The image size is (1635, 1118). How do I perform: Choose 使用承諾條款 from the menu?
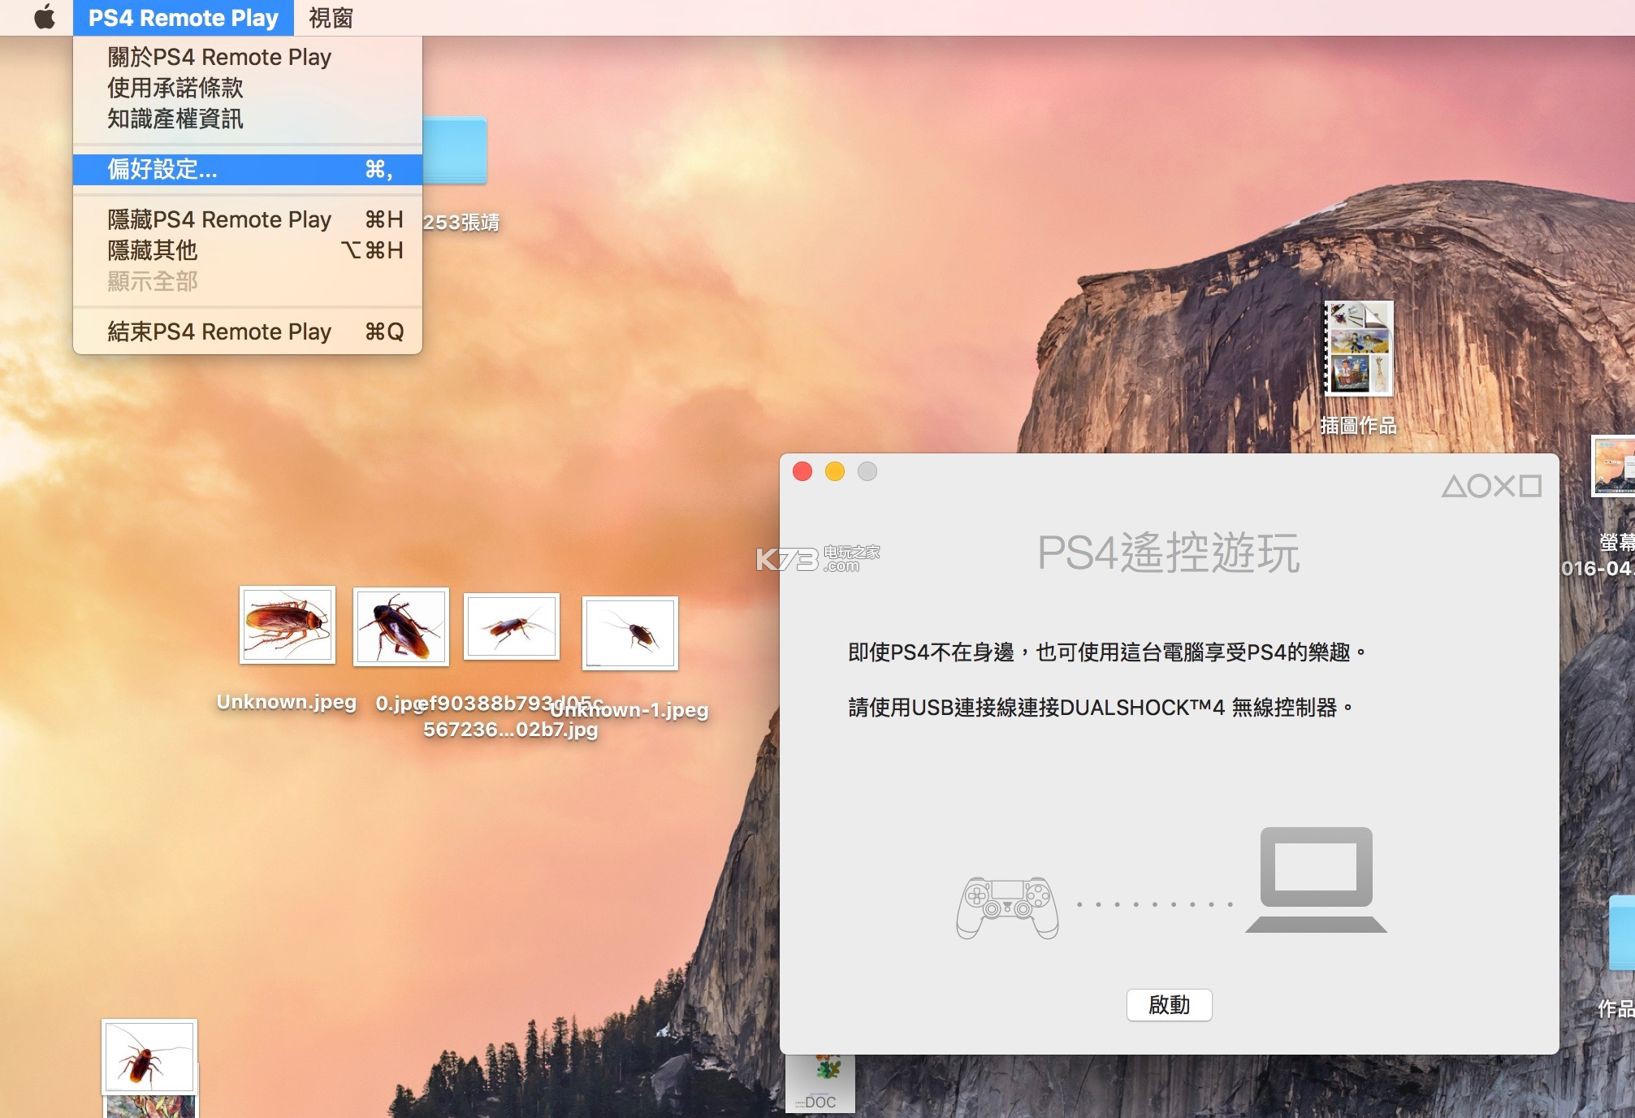coord(247,88)
